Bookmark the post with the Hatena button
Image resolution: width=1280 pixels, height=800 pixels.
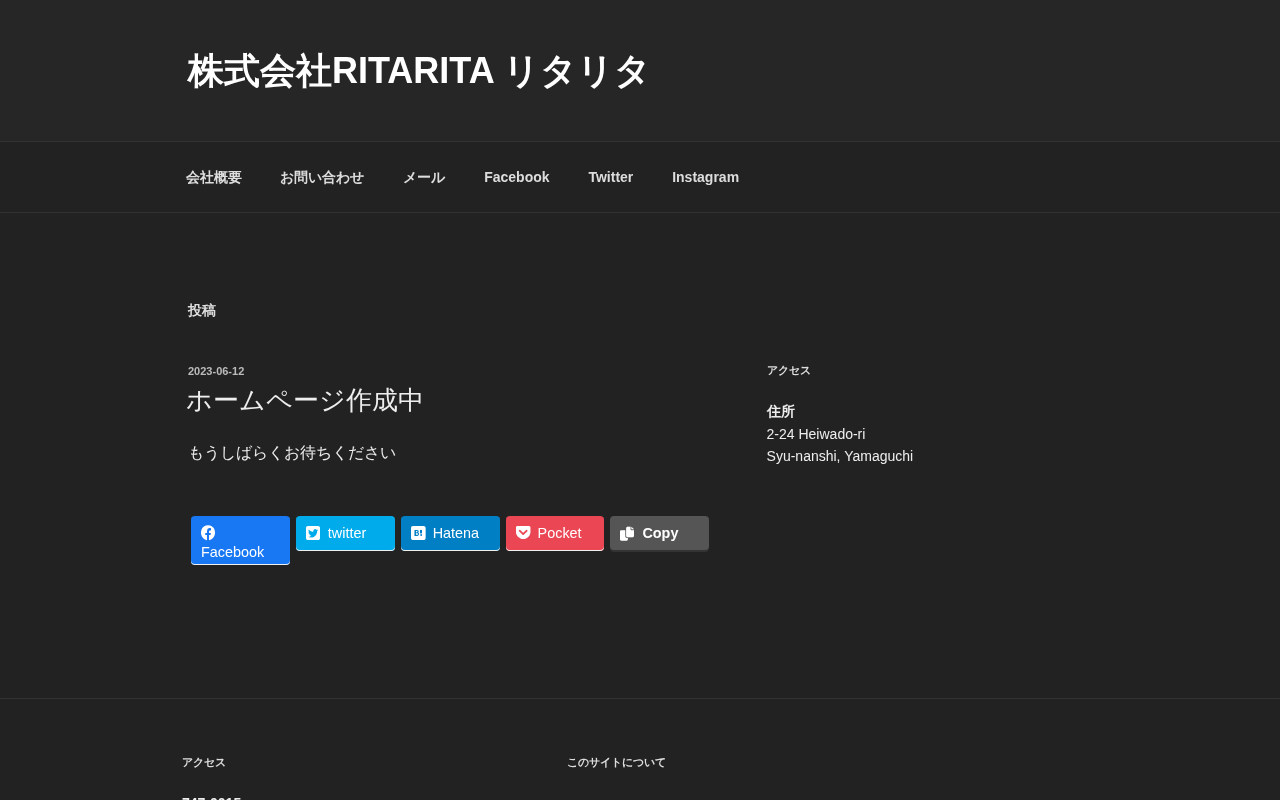[450, 533]
